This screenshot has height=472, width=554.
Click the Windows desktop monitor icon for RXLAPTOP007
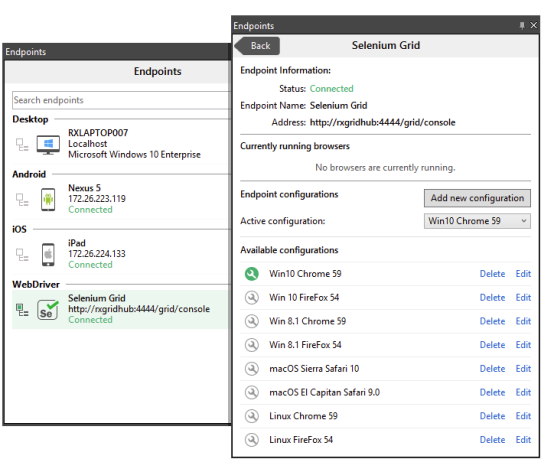tap(48, 144)
